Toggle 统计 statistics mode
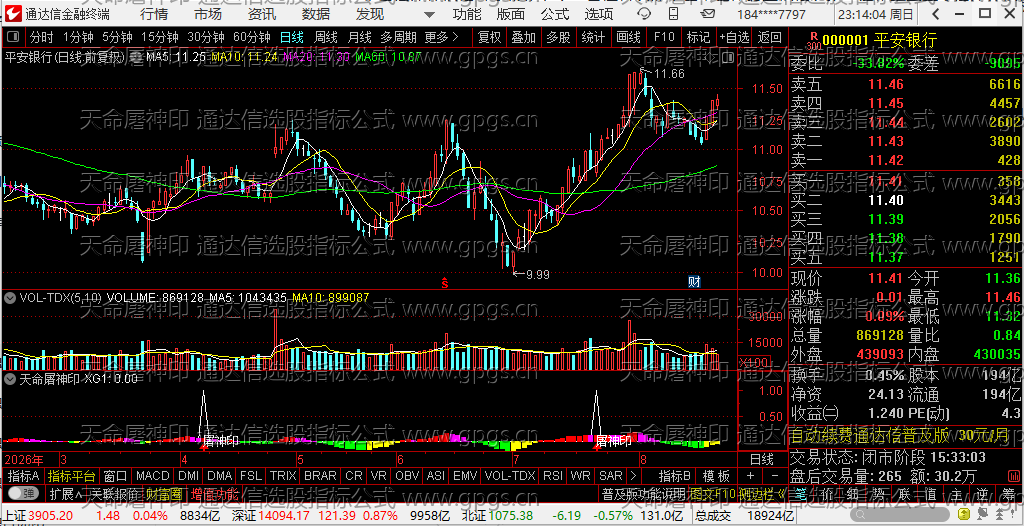This screenshot has width=1024, height=526. coord(592,38)
